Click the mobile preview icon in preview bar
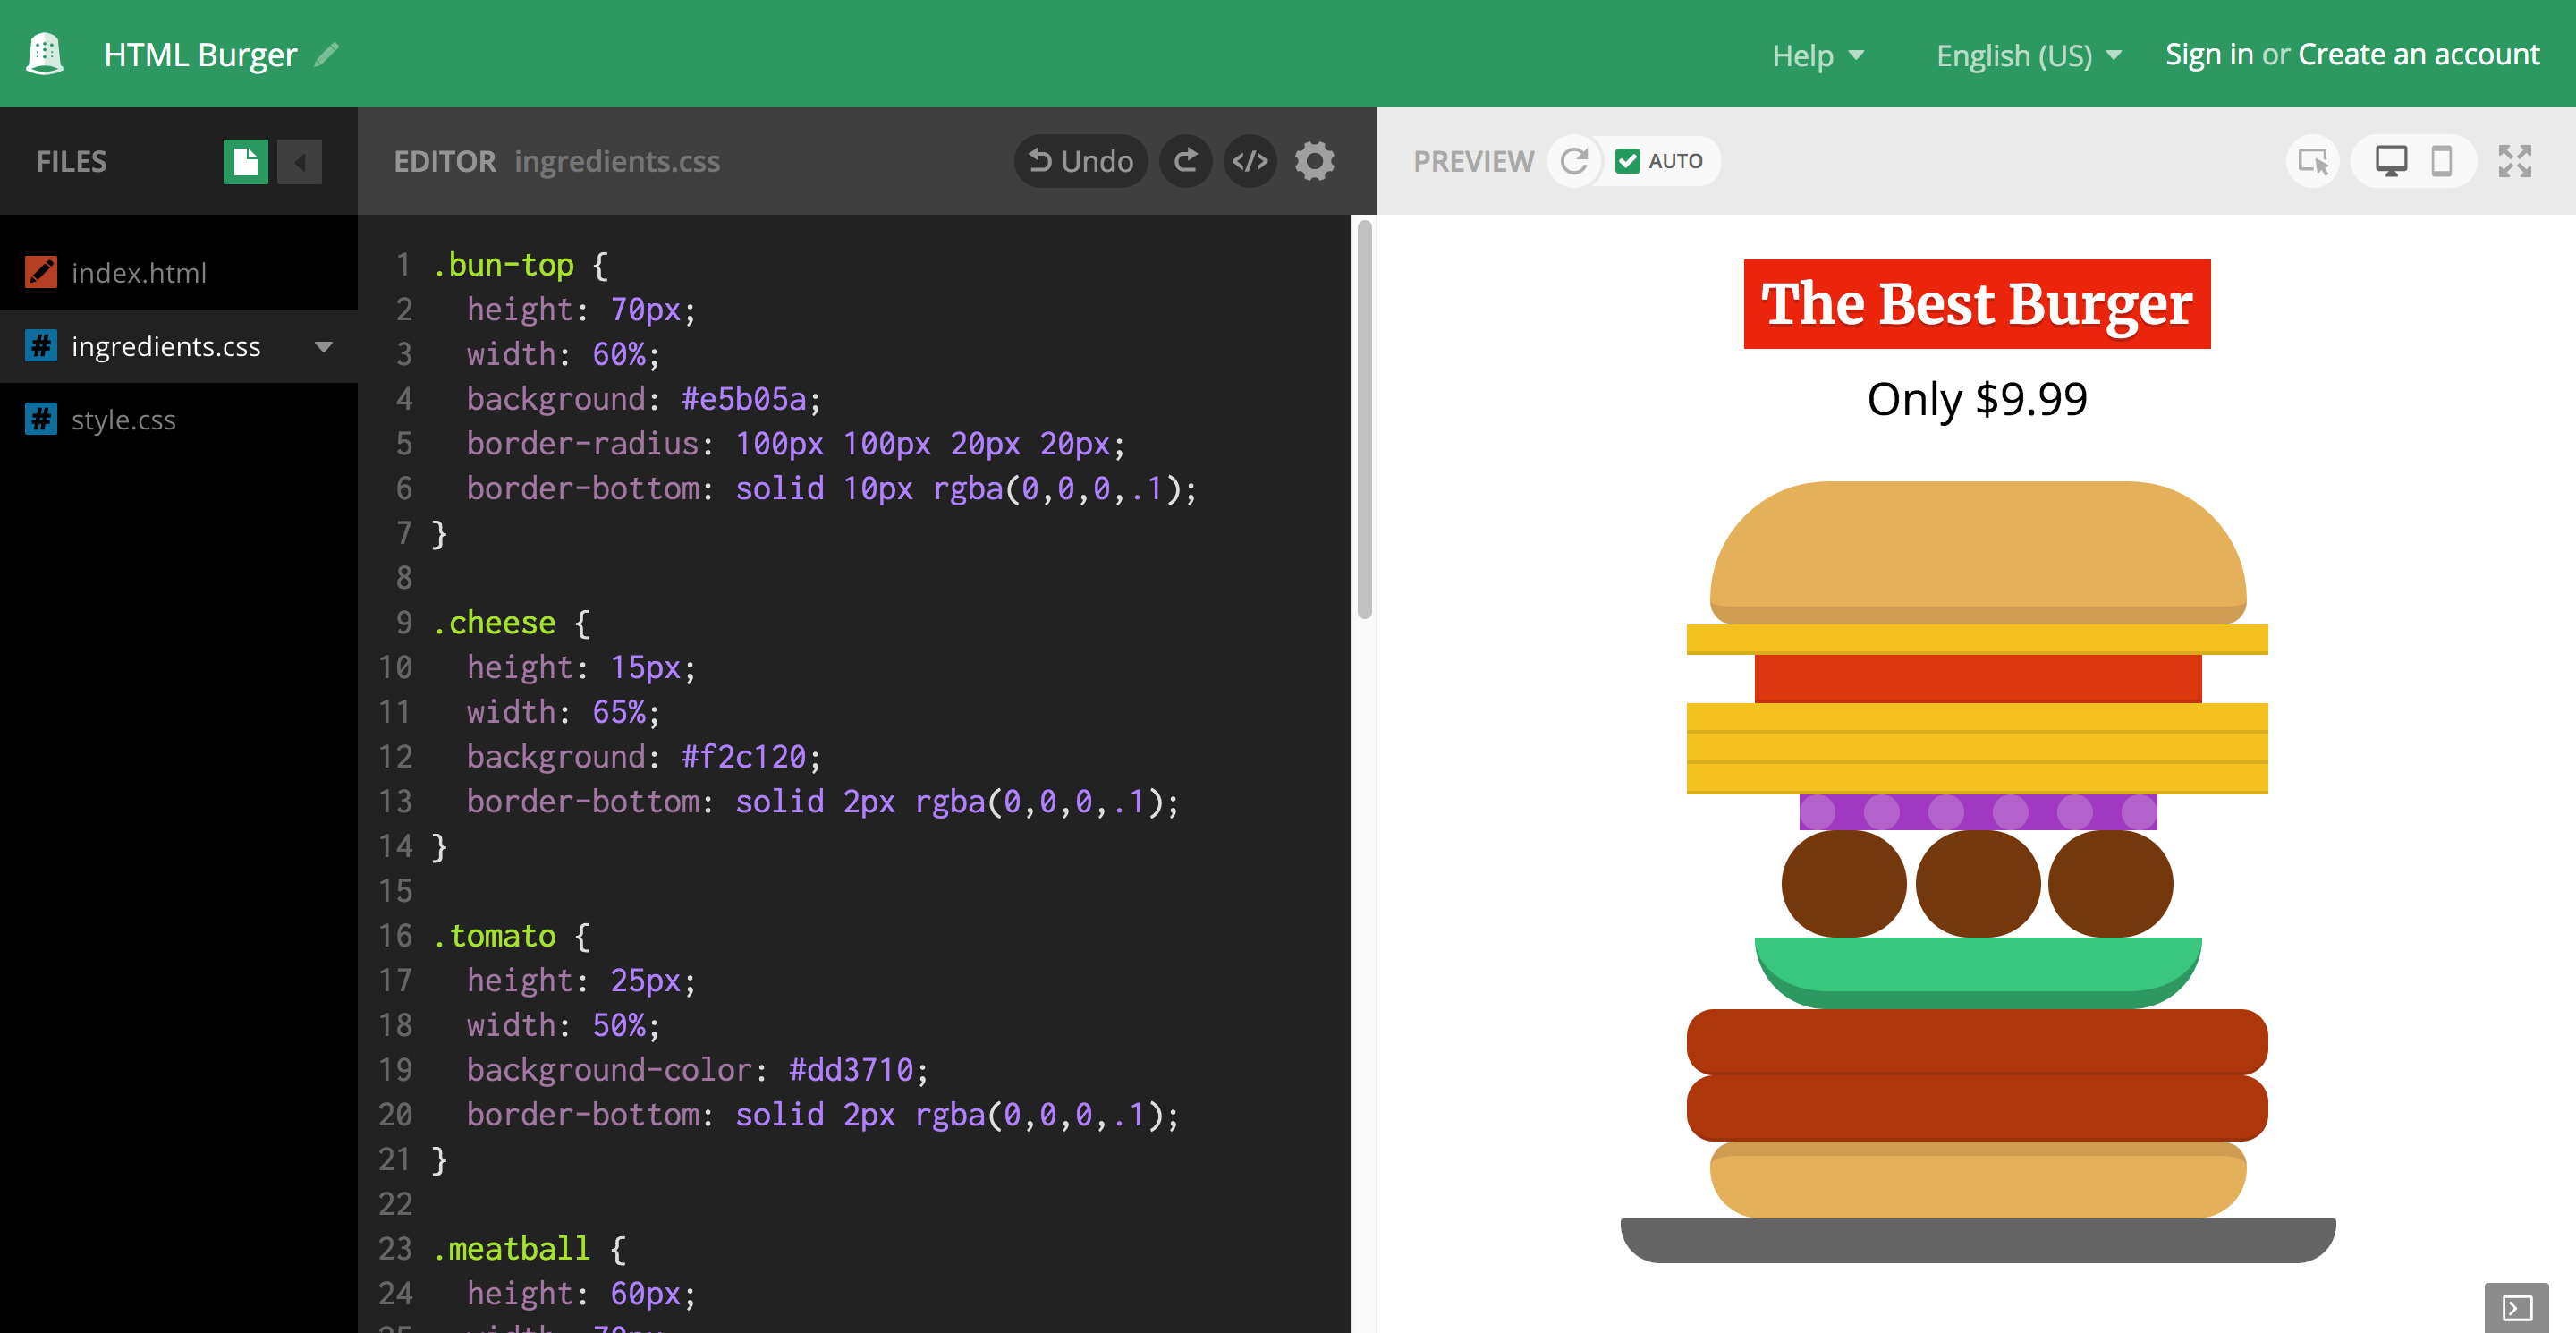The width and height of the screenshot is (2576, 1333). (2442, 162)
